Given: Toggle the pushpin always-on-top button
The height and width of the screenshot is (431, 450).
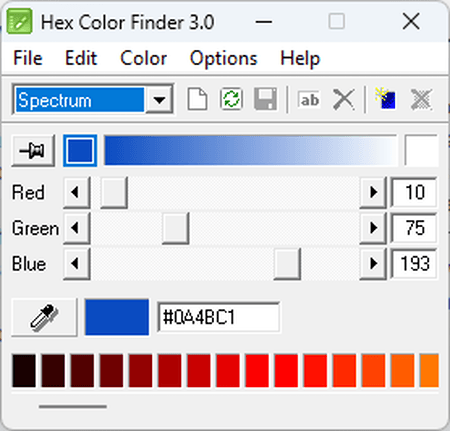Looking at the screenshot, I should click(33, 150).
